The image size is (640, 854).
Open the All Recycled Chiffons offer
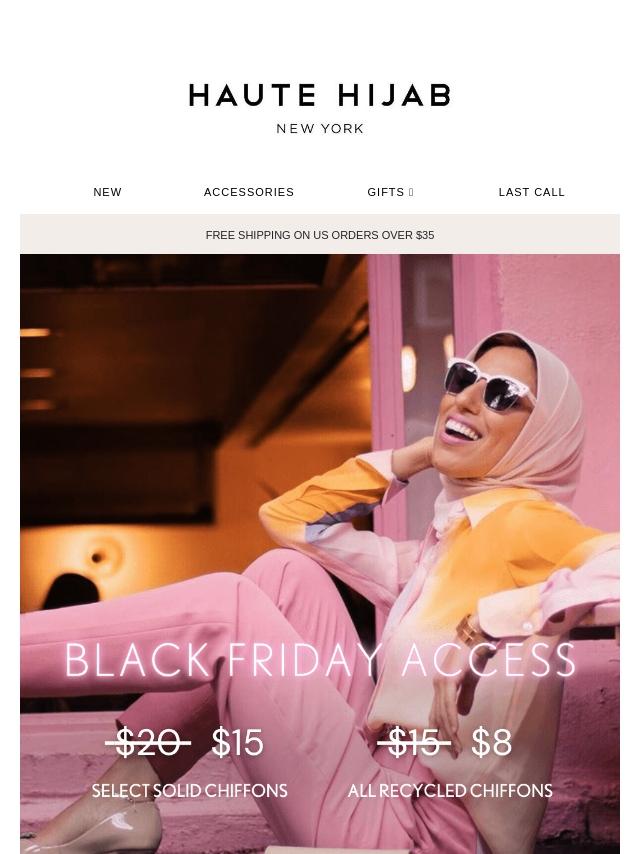pos(450,790)
